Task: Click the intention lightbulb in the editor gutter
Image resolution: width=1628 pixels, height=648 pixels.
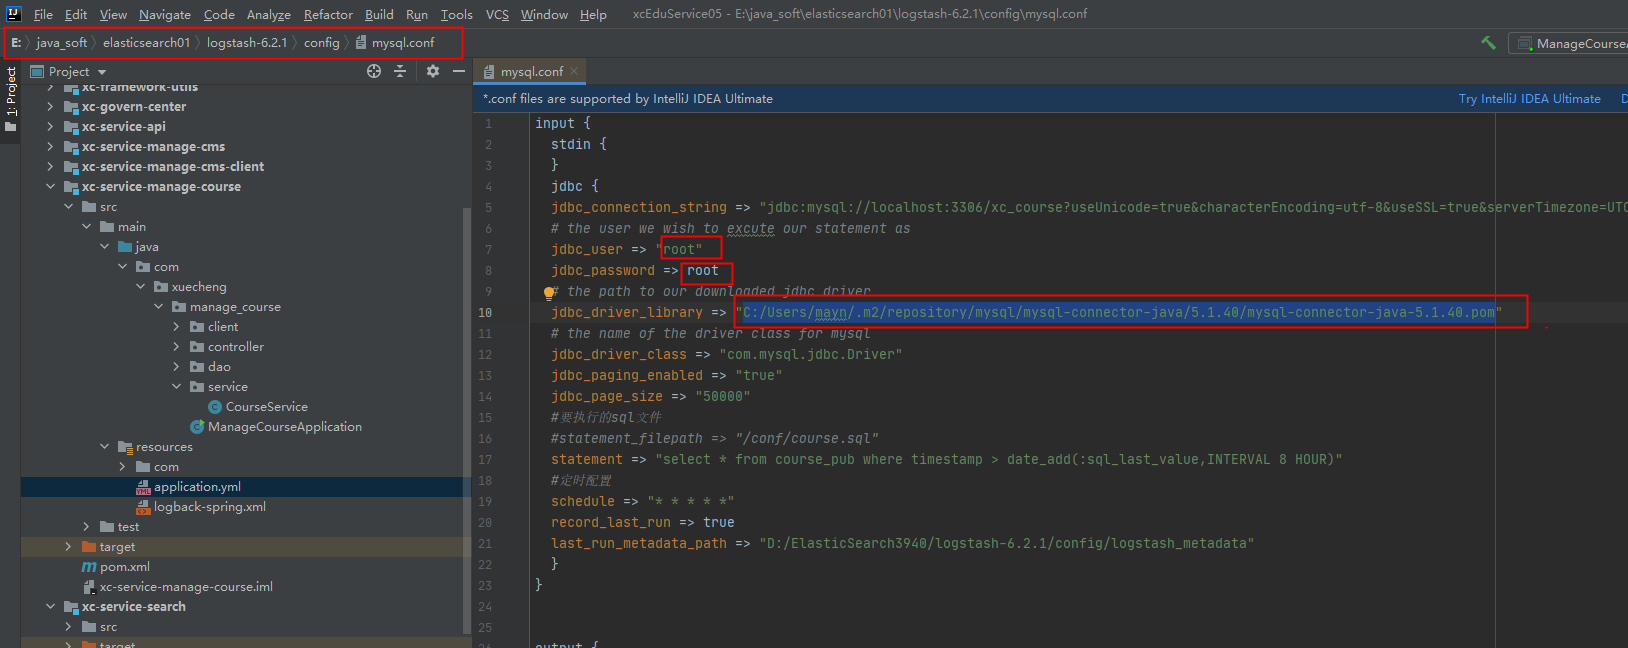Action: [x=549, y=293]
